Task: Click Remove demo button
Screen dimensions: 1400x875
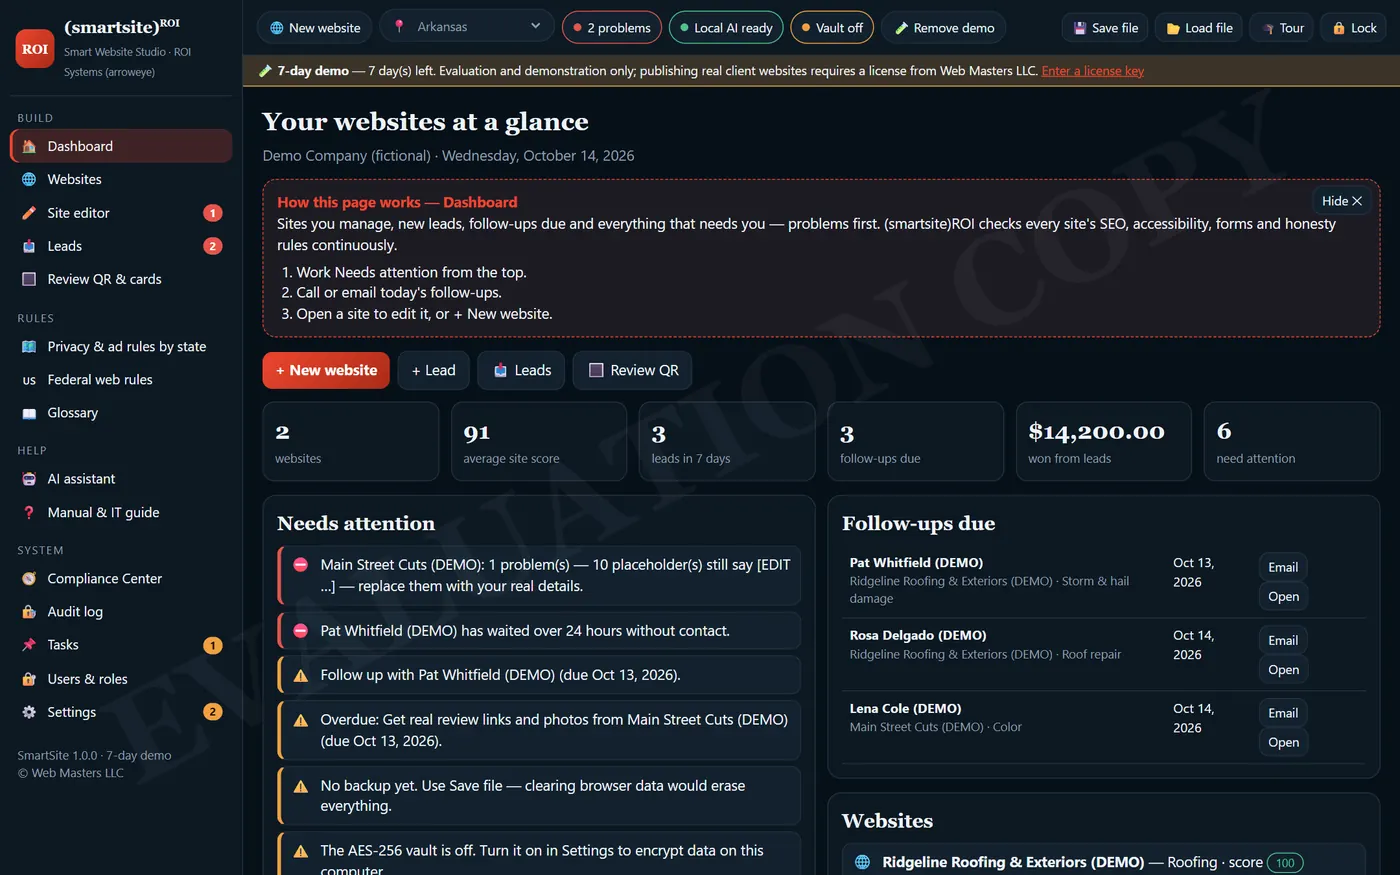Action: (944, 27)
